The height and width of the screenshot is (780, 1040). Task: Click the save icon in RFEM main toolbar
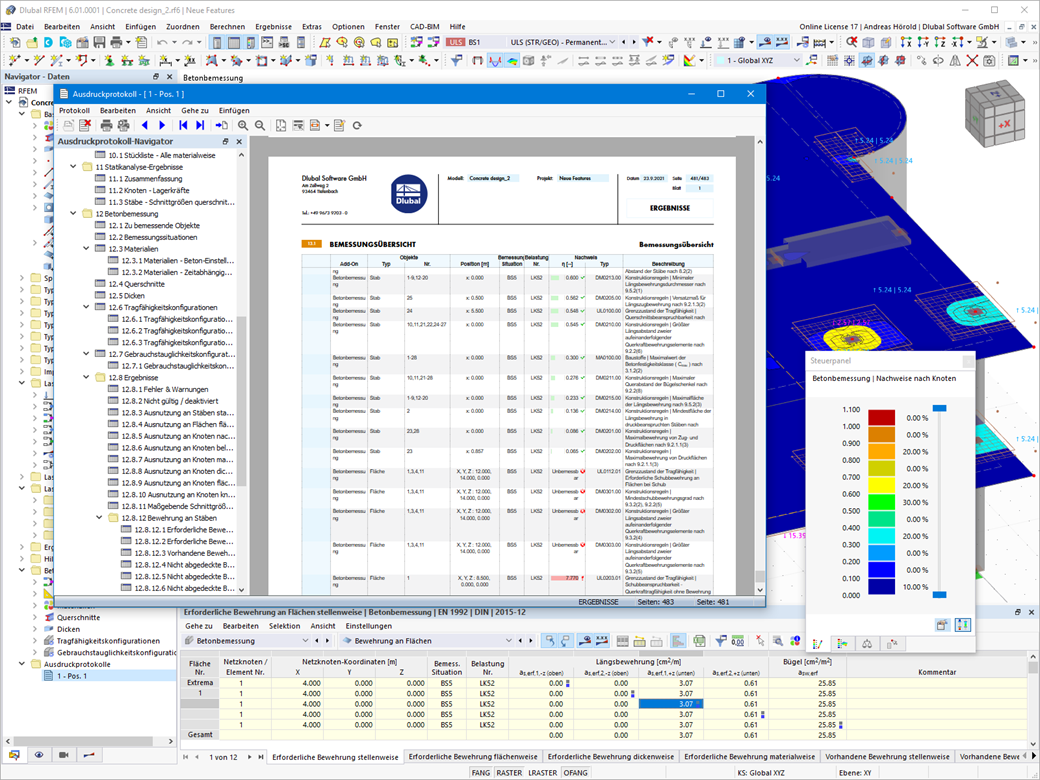coord(99,42)
